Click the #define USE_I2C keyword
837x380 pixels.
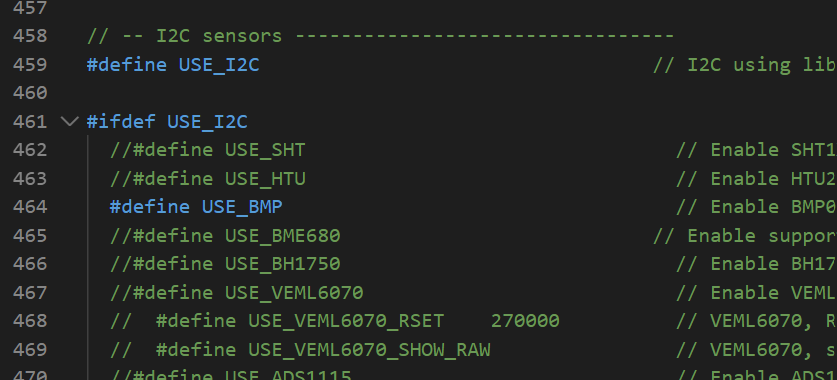(127, 65)
